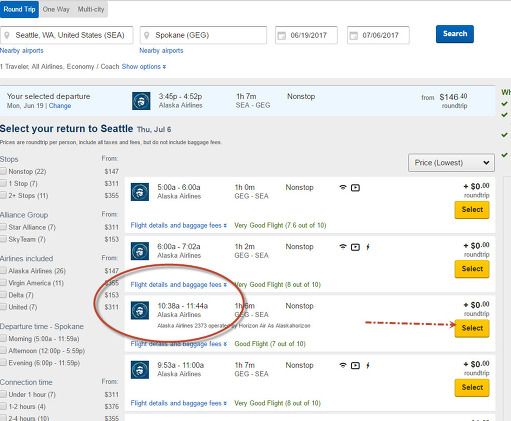Image resolution: width=511 pixels, height=421 pixels.
Task: Open Nearby airports link under Seattle
Action: click(x=22, y=51)
